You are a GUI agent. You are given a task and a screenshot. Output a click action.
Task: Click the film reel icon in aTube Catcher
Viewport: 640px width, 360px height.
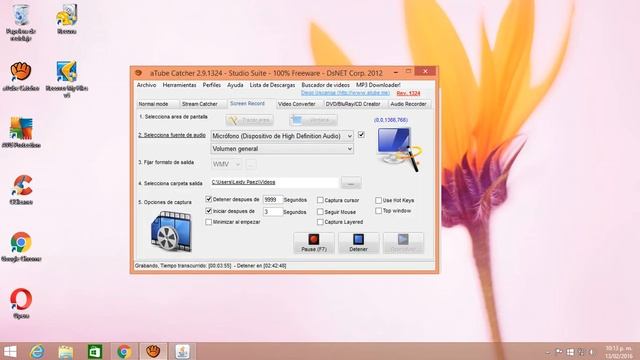click(x=171, y=231)
